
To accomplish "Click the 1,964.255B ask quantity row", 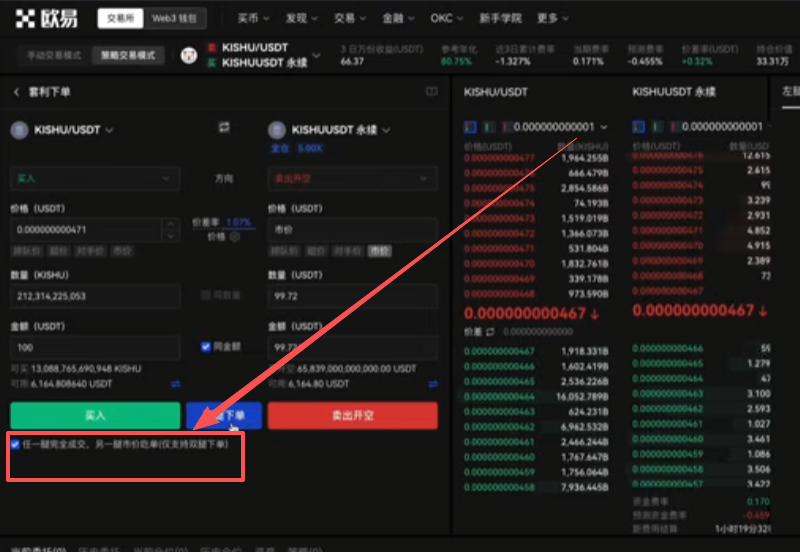I will point(536,158).
